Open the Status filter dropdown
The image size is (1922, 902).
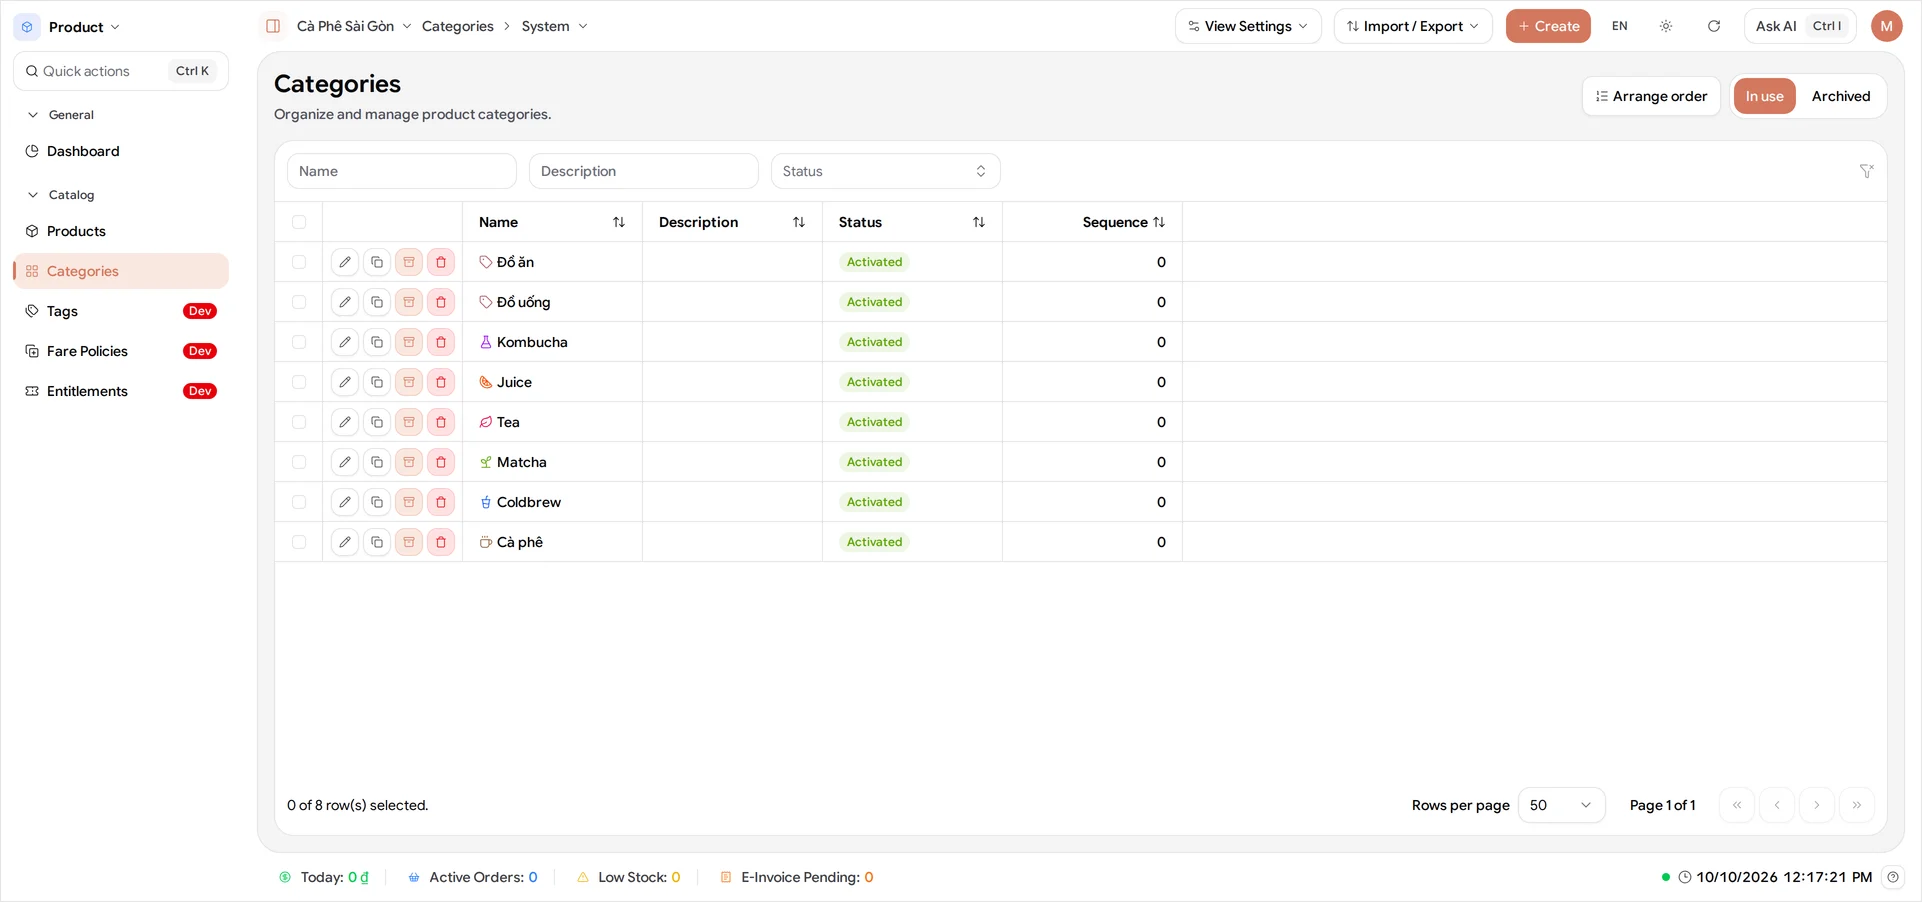(x=885, y=171)
